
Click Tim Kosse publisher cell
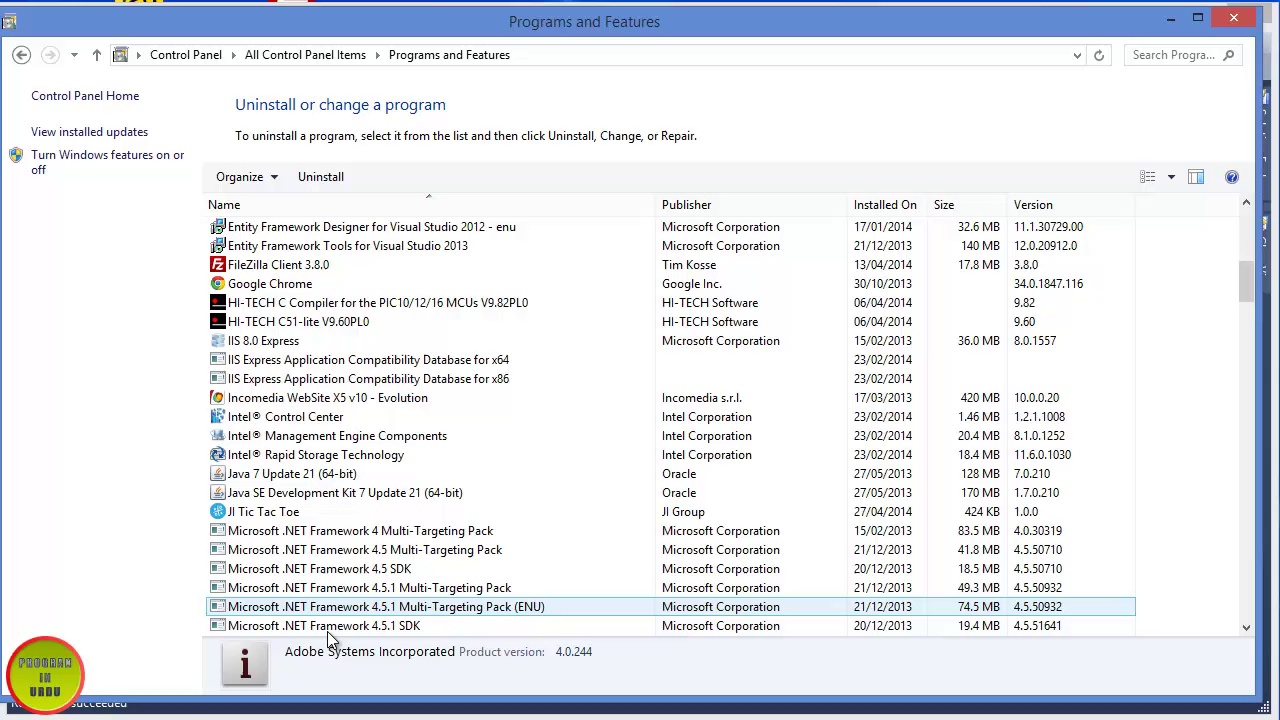pos(689,265)
